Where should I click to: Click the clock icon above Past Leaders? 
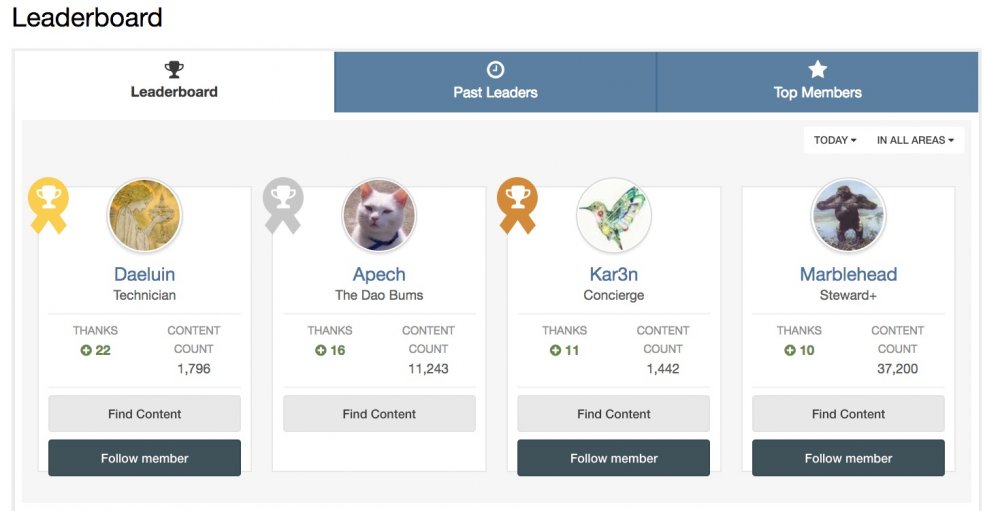(x=495, y=69)
